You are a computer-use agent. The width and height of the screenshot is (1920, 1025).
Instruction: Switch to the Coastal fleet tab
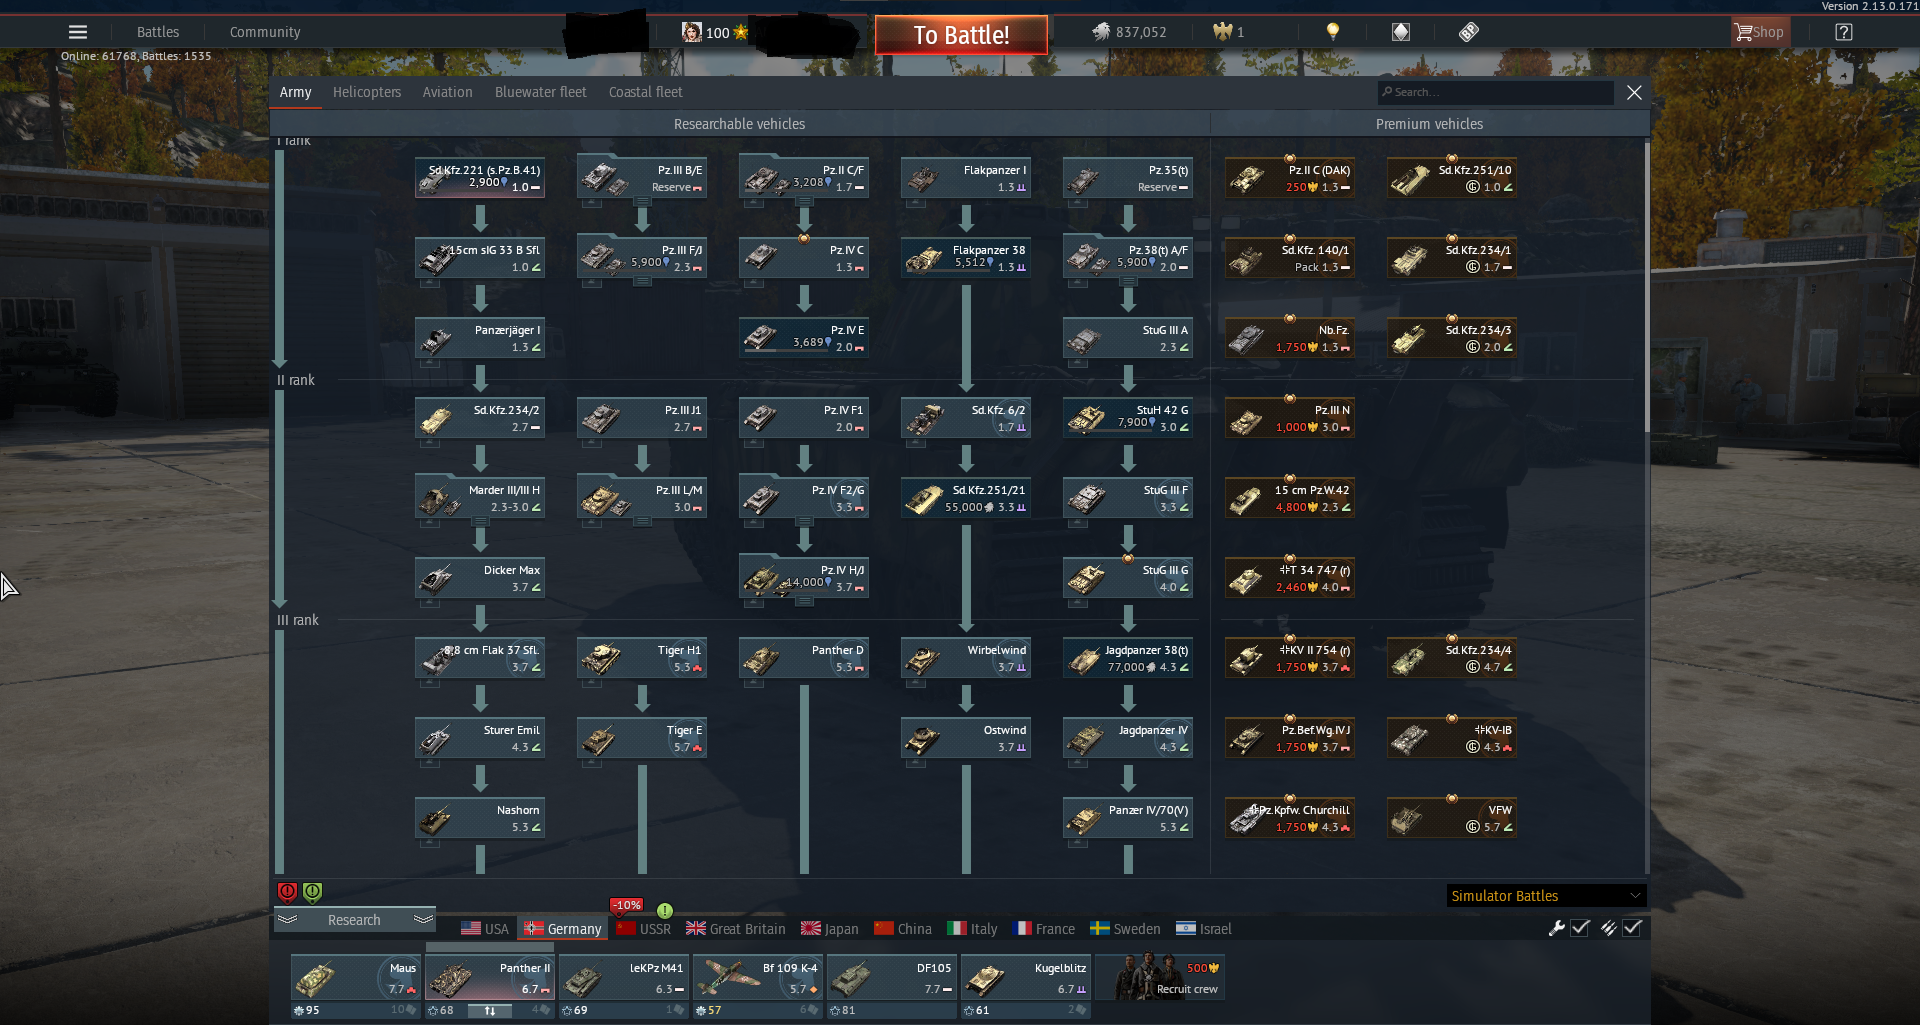click(645, 92)
